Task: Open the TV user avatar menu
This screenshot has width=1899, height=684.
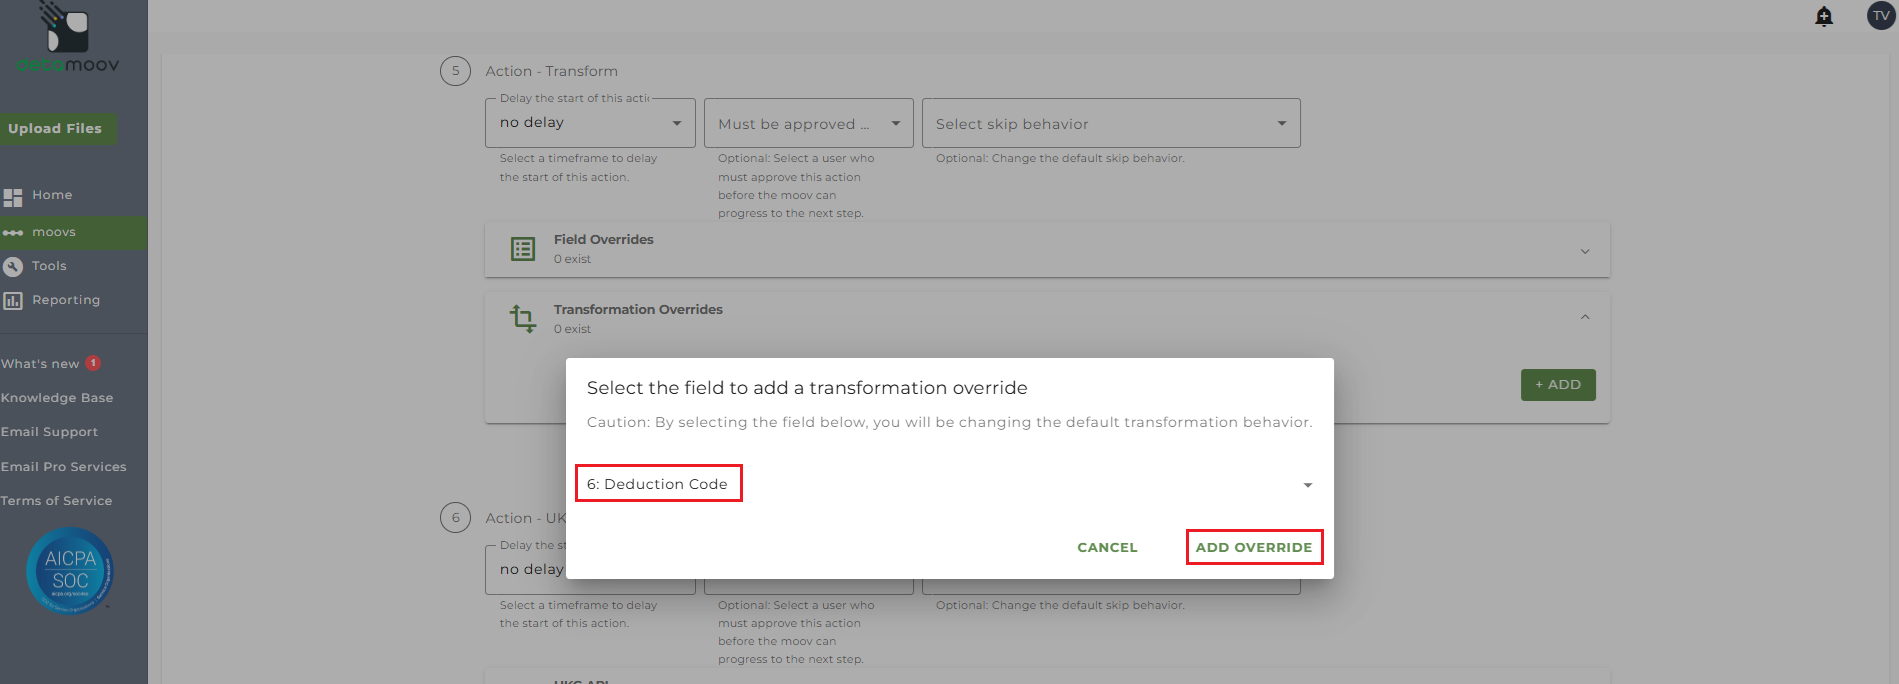Action: [x=1881, y=16]
